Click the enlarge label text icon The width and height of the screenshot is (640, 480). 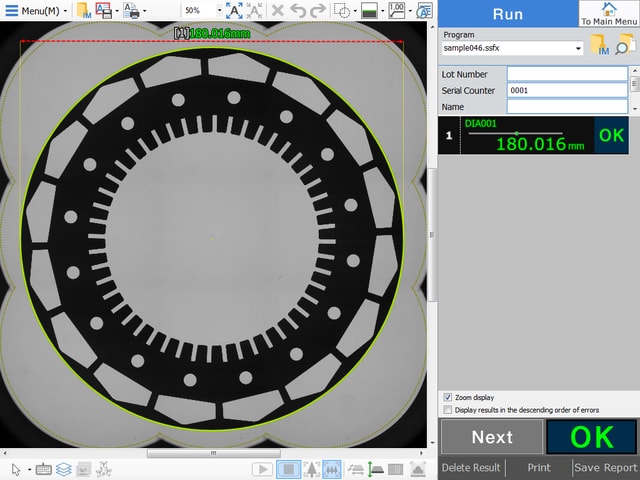[x=234, y=11]
